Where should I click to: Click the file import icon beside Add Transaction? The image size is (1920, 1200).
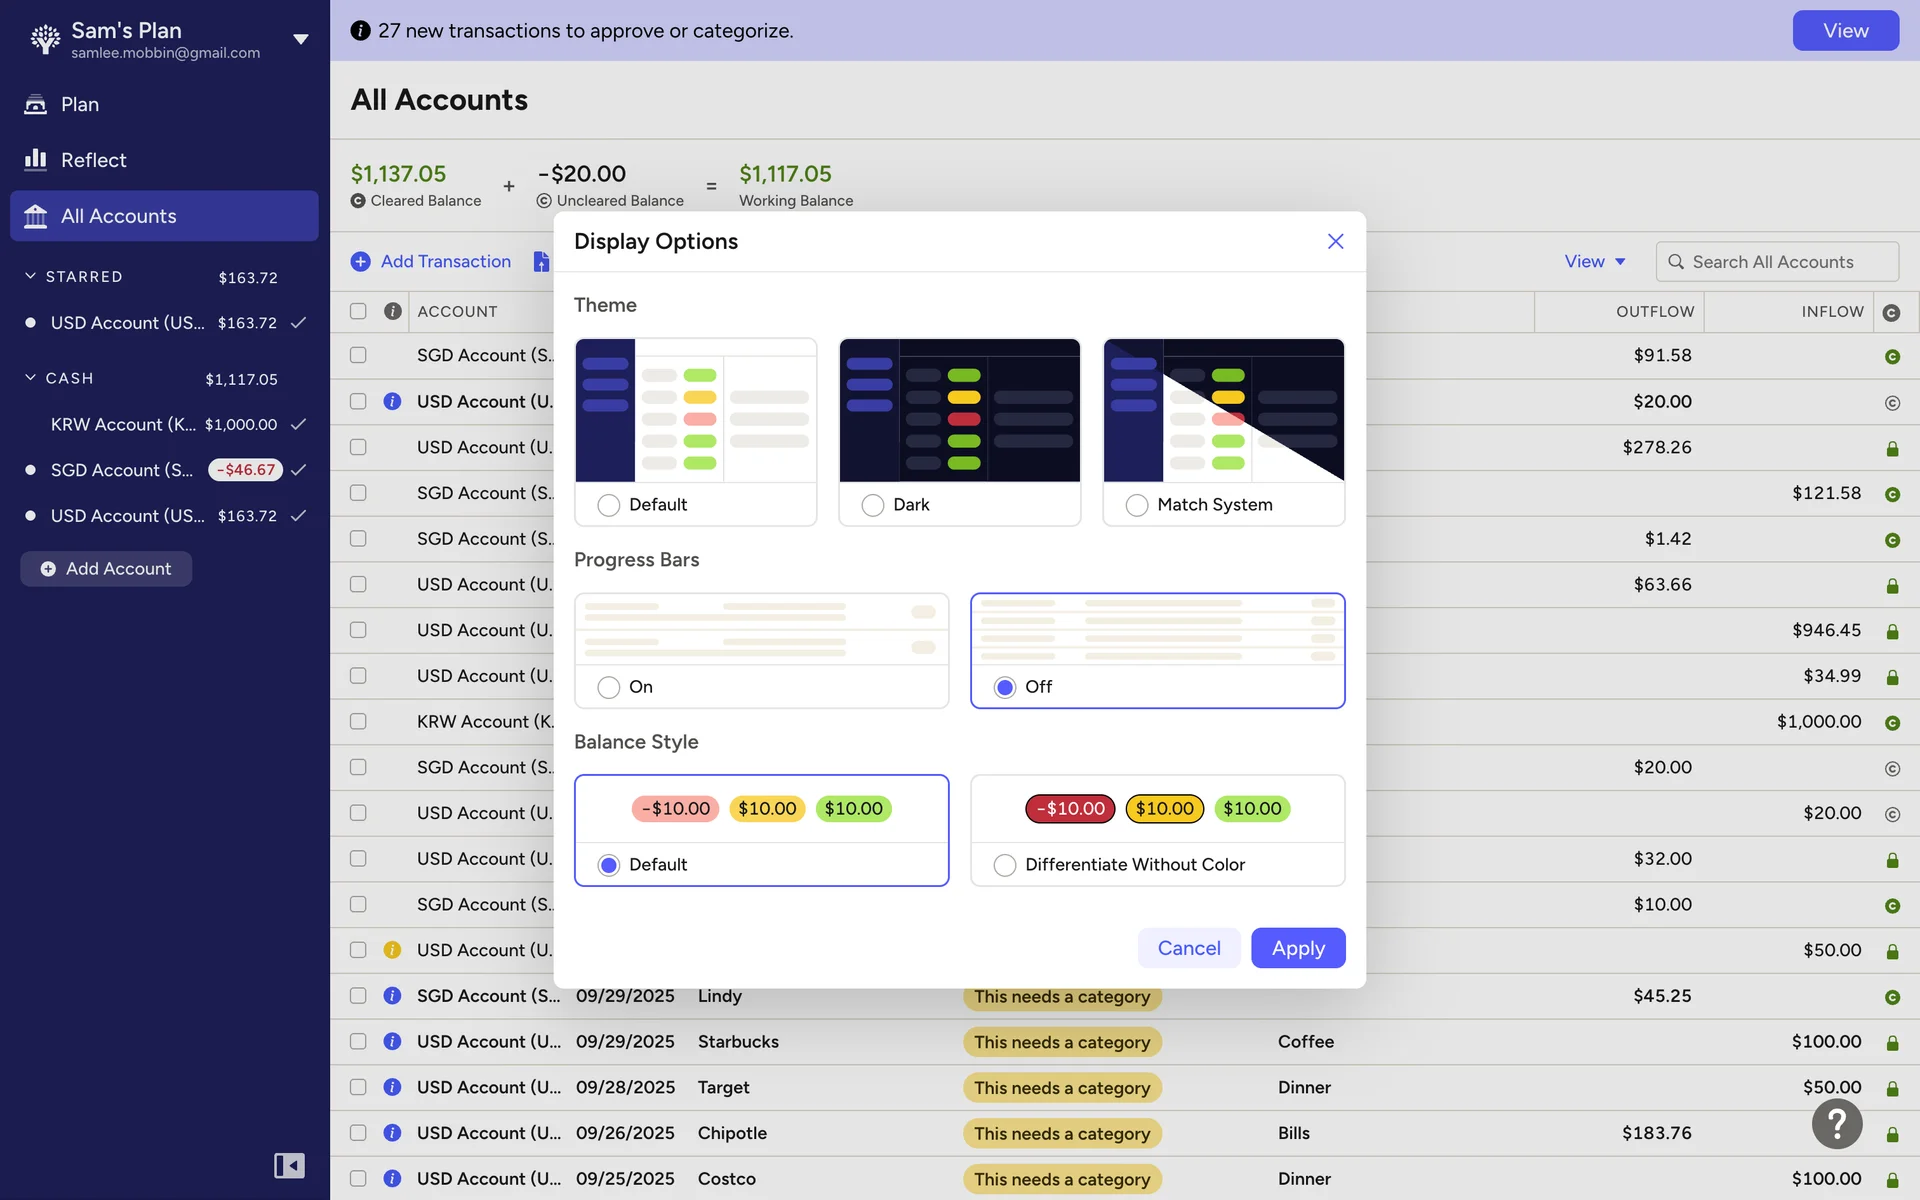click(541, 261)
